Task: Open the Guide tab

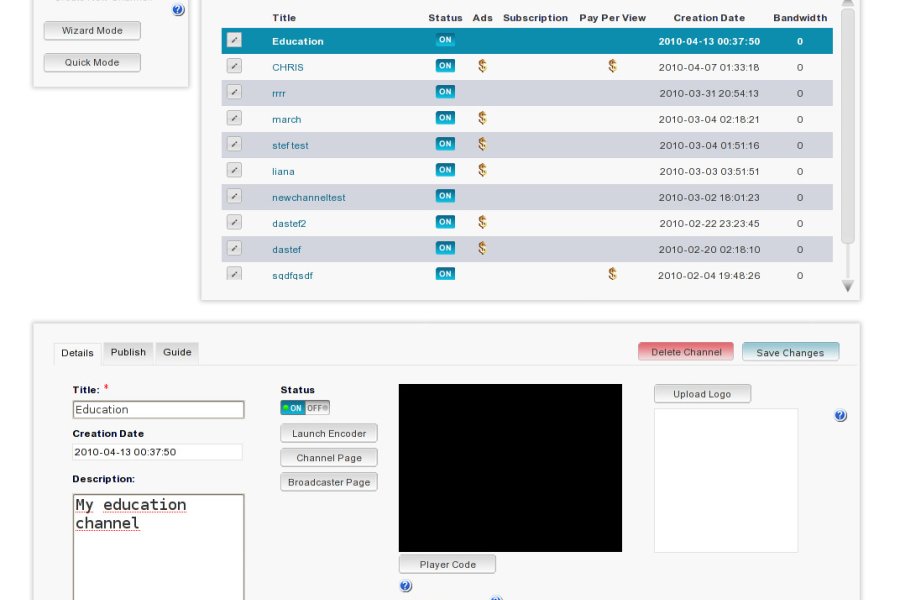Action: click(177, 352)
